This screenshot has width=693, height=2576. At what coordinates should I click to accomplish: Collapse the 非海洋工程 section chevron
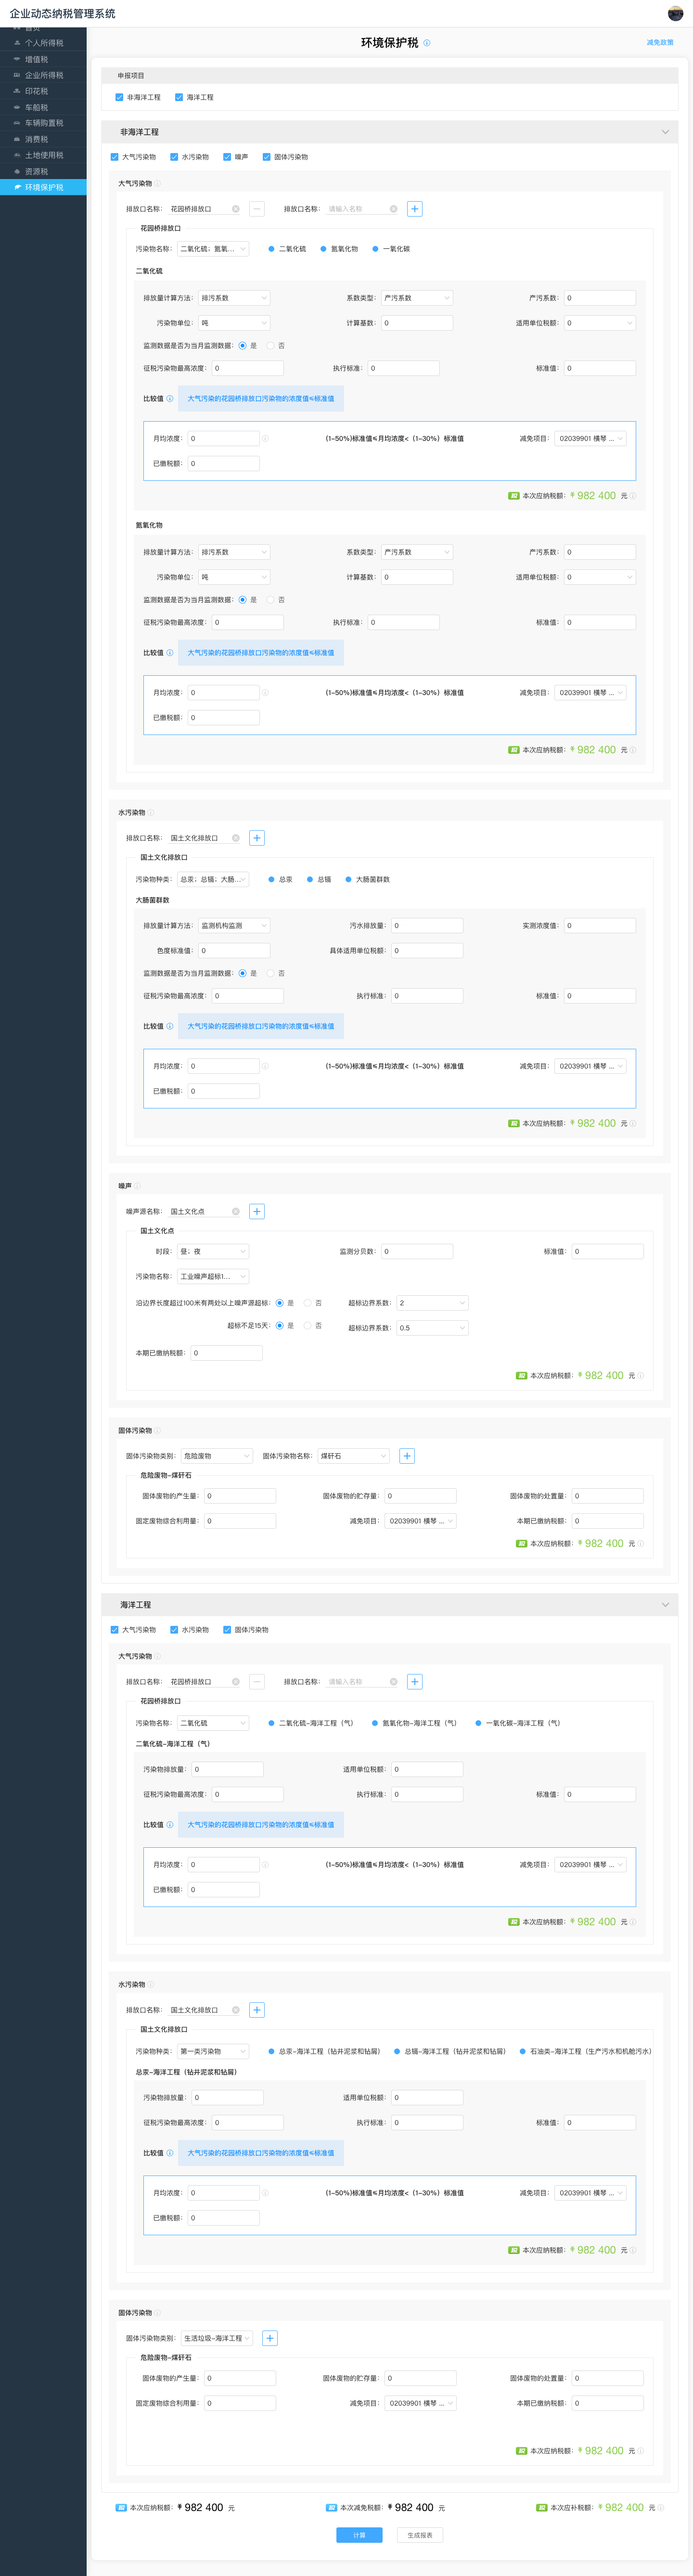pyautogui.click(x=665, y=132)
